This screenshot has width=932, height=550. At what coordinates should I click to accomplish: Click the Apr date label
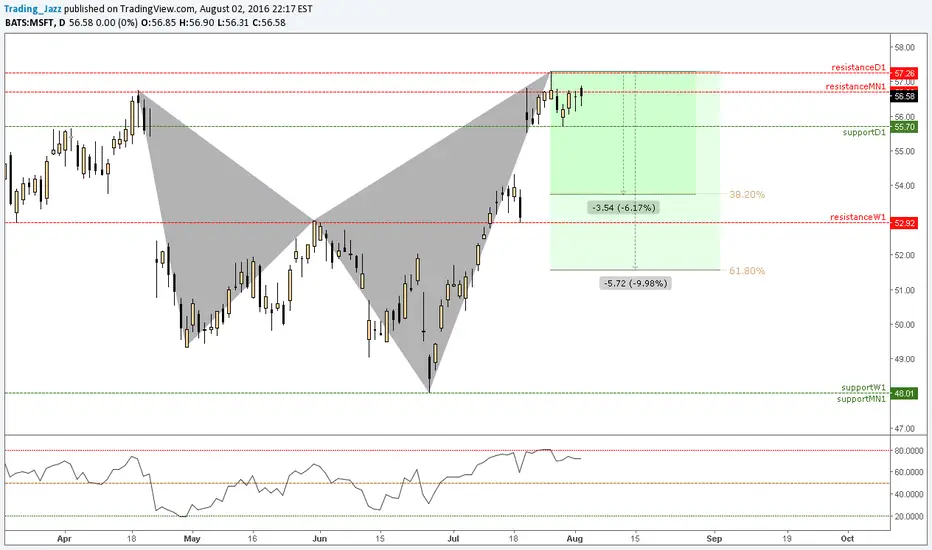click(x=64, y=539)
